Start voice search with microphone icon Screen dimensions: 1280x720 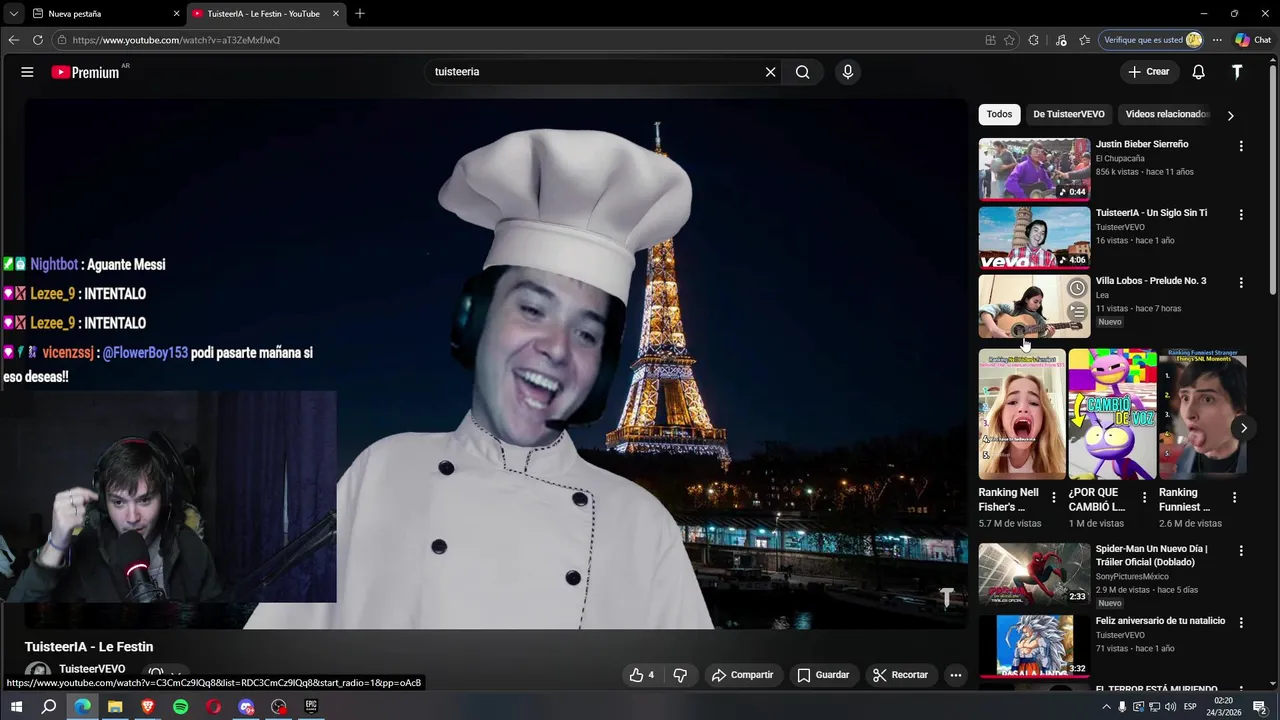point(848,72)
